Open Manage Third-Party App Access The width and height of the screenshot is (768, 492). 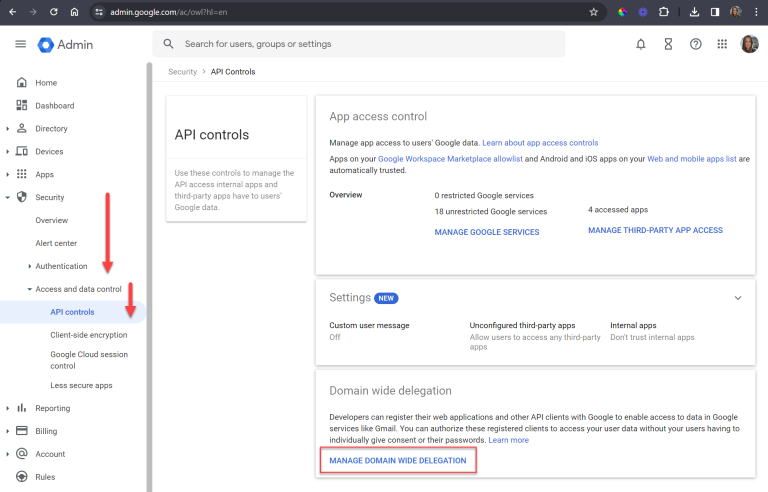click(x=655, y=231)
